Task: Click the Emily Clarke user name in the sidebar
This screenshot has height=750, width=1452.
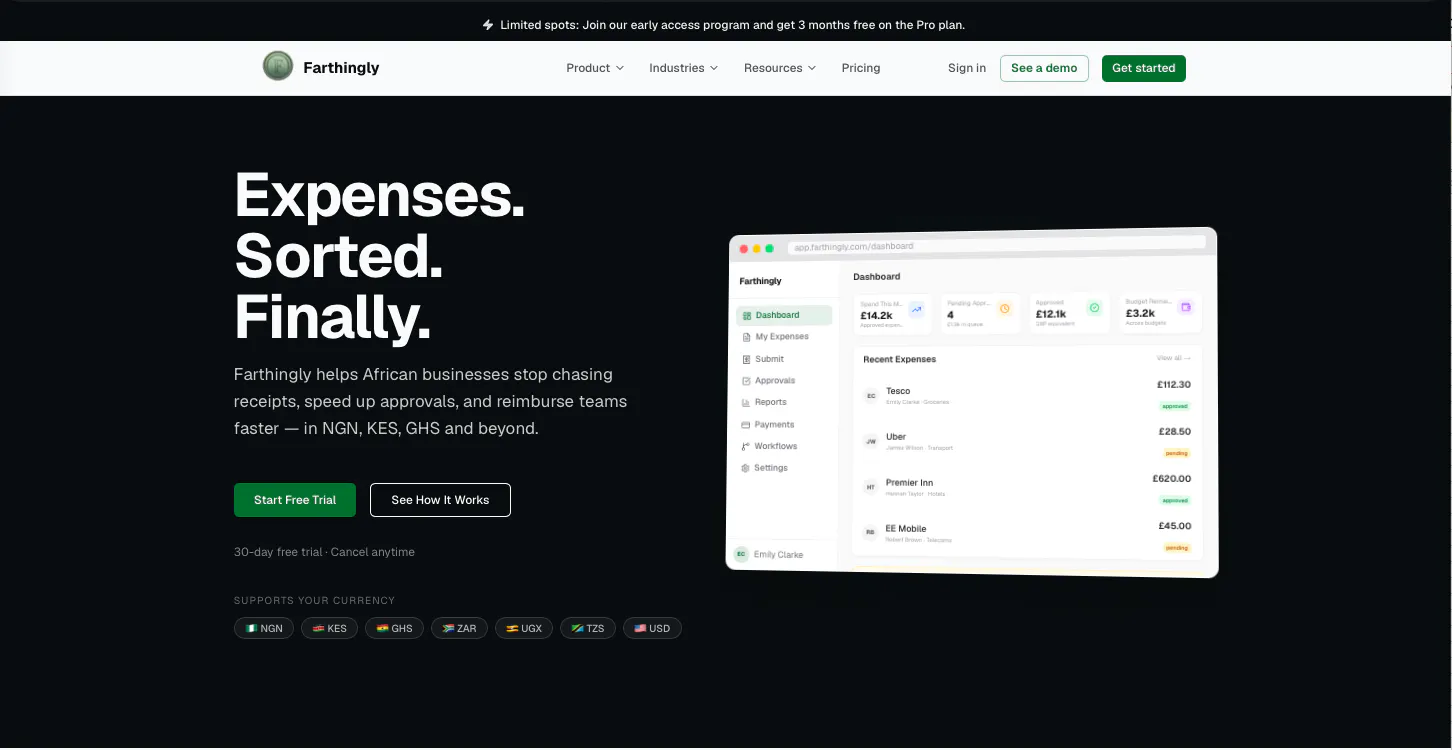Action: coord(778,554)
